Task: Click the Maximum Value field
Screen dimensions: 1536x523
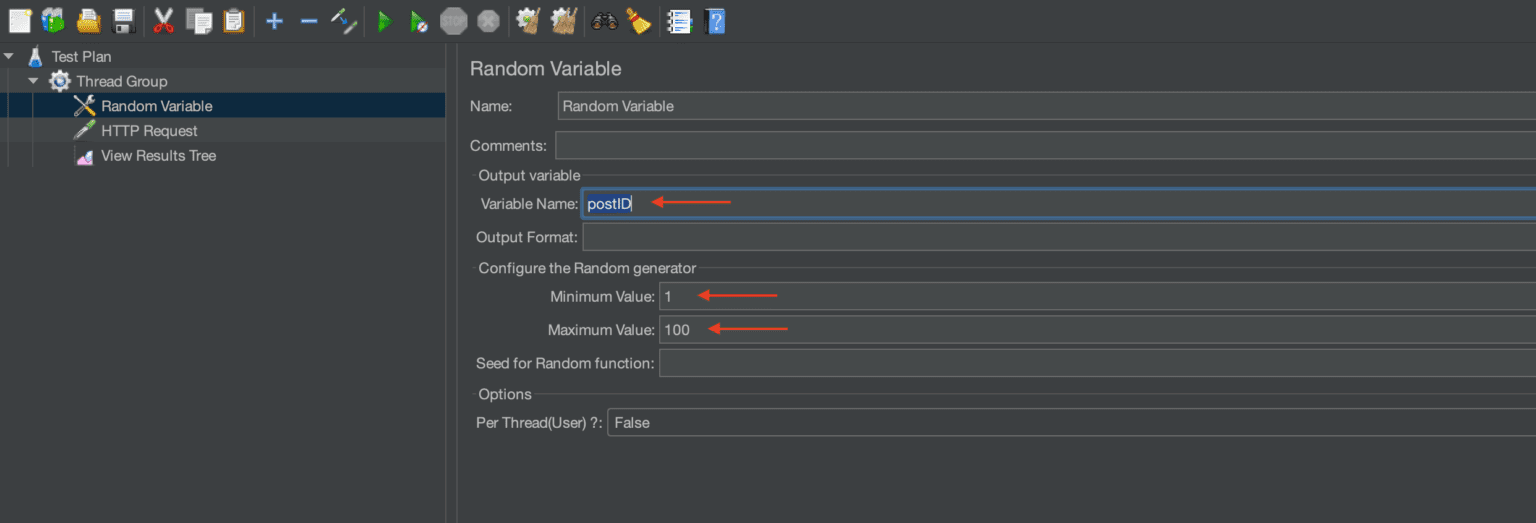Action: click(x=1097, y=330)
